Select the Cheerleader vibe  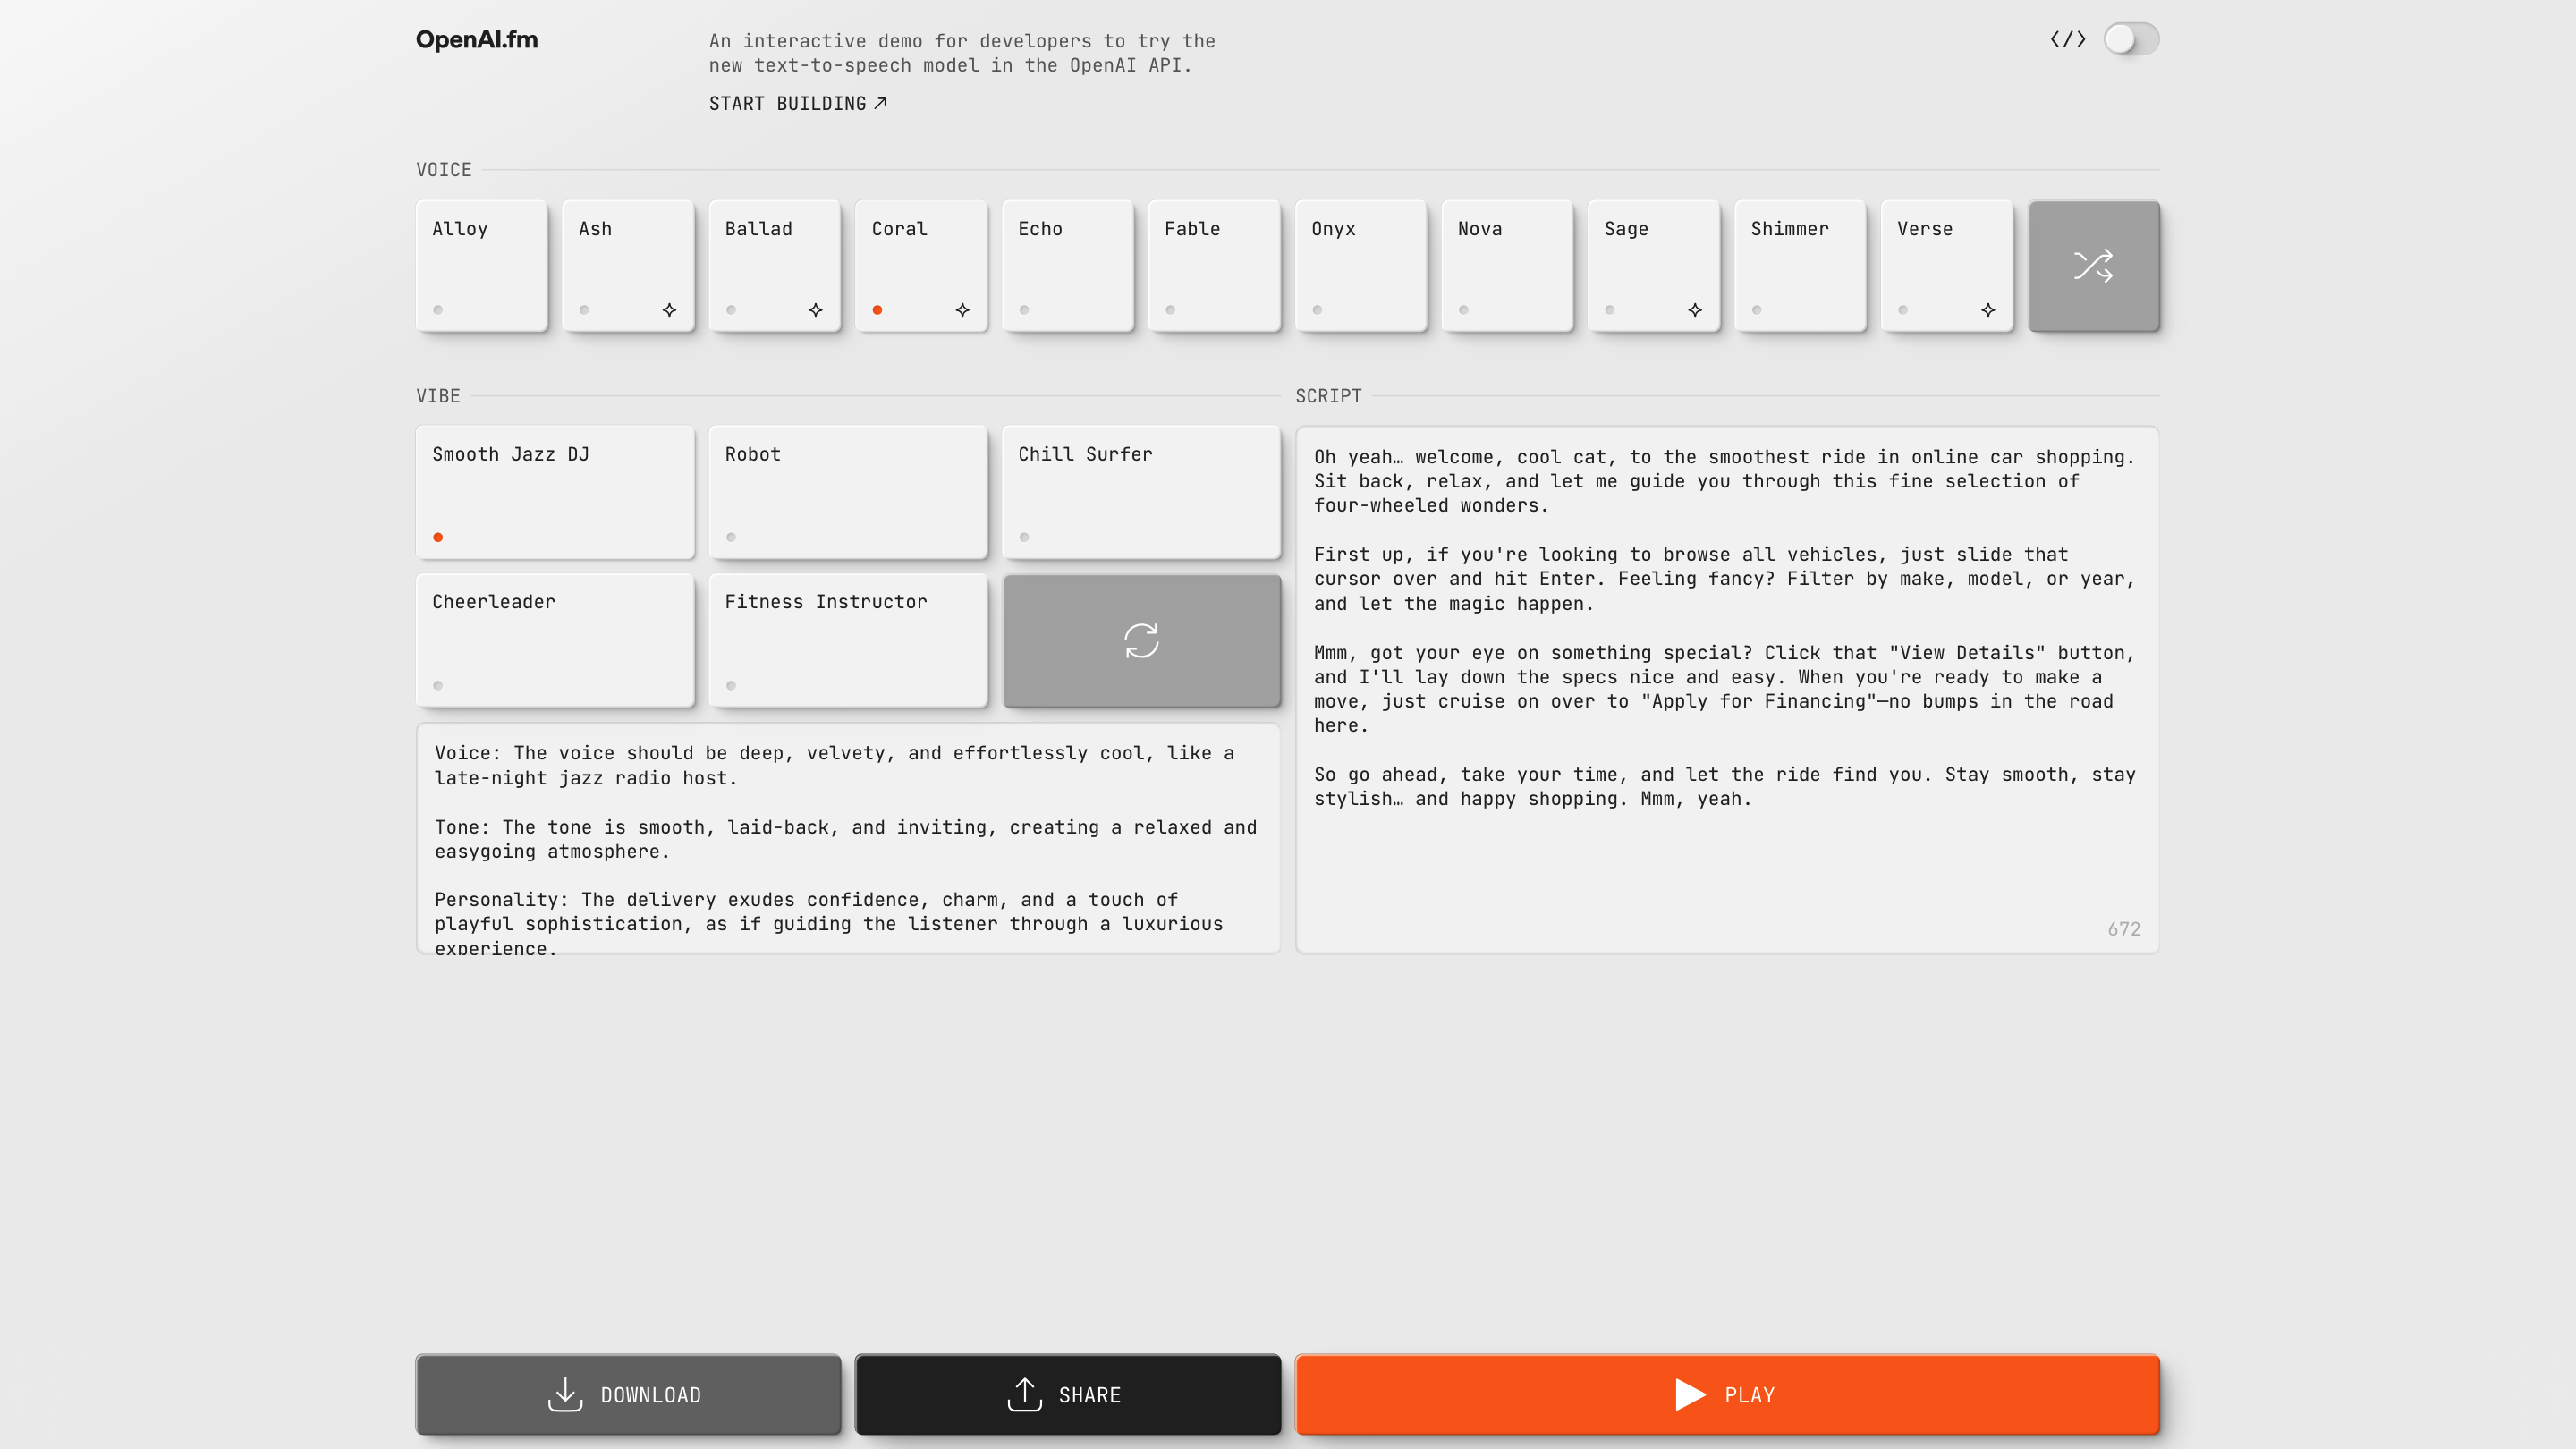coord(554,640)
